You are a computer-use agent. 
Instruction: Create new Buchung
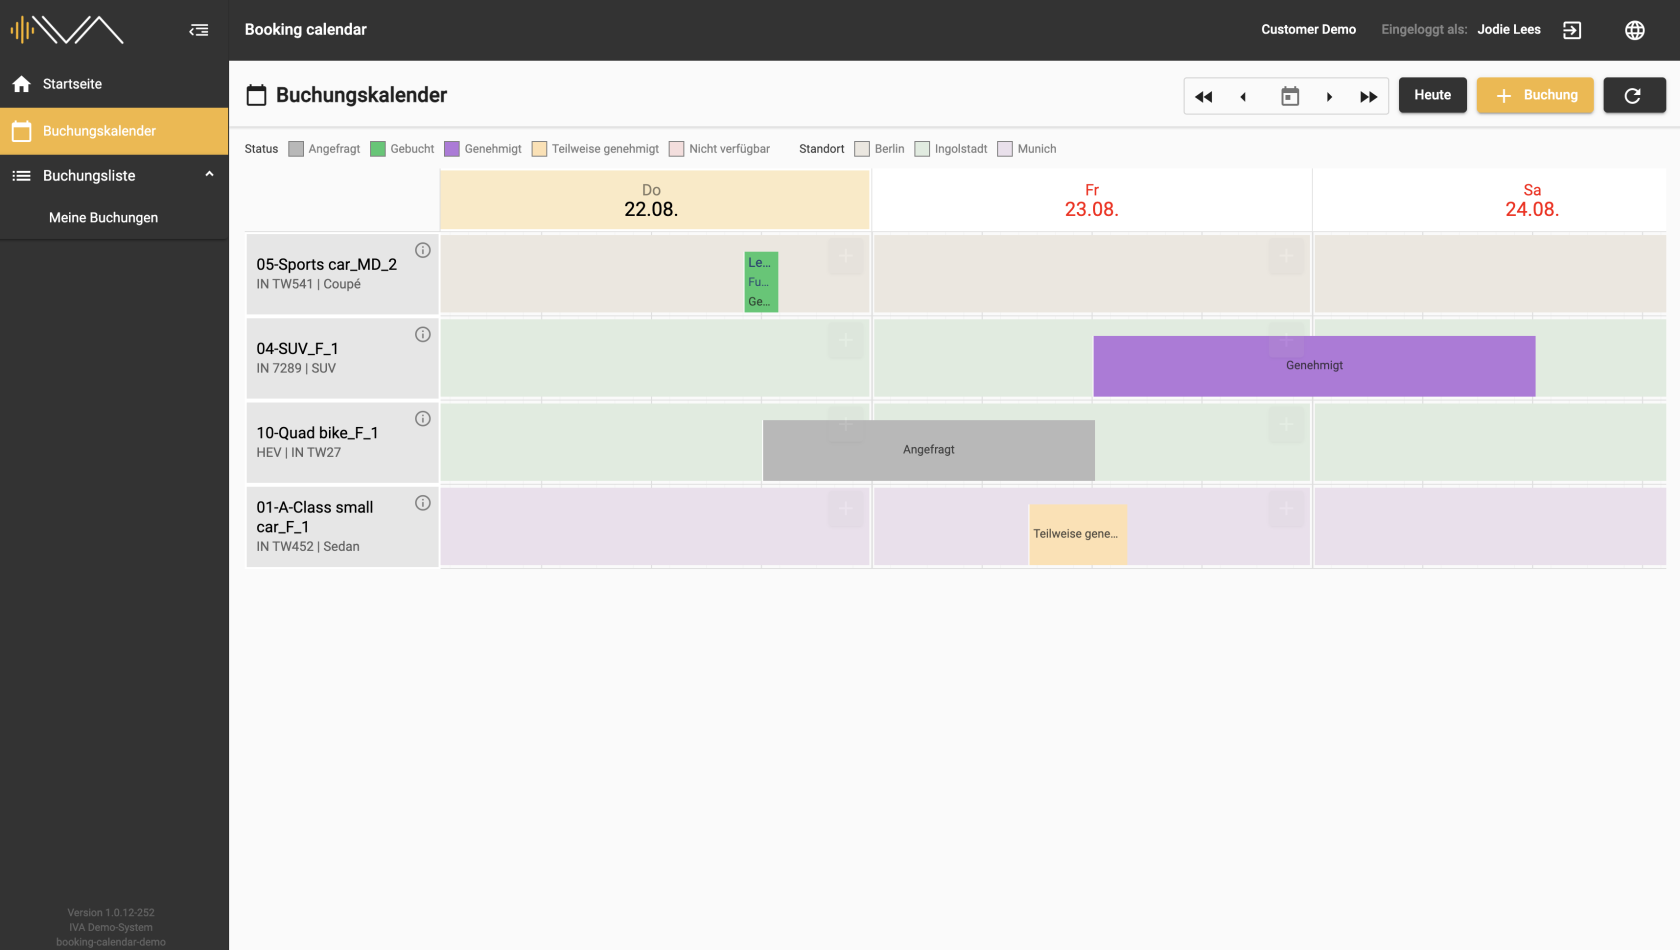1535,95
